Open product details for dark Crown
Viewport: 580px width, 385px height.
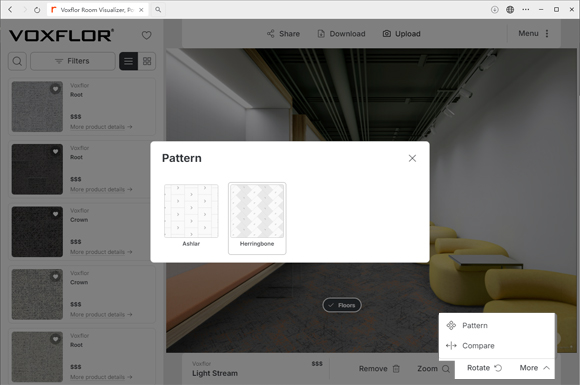(x=101, y=252)
